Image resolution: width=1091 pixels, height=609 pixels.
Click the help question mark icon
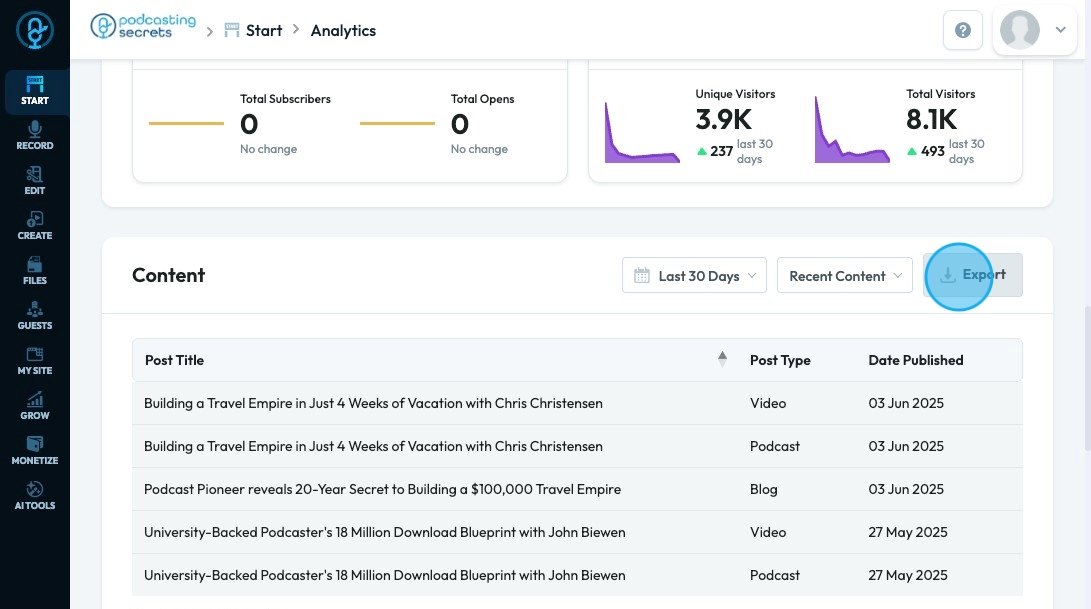(963, 31)
